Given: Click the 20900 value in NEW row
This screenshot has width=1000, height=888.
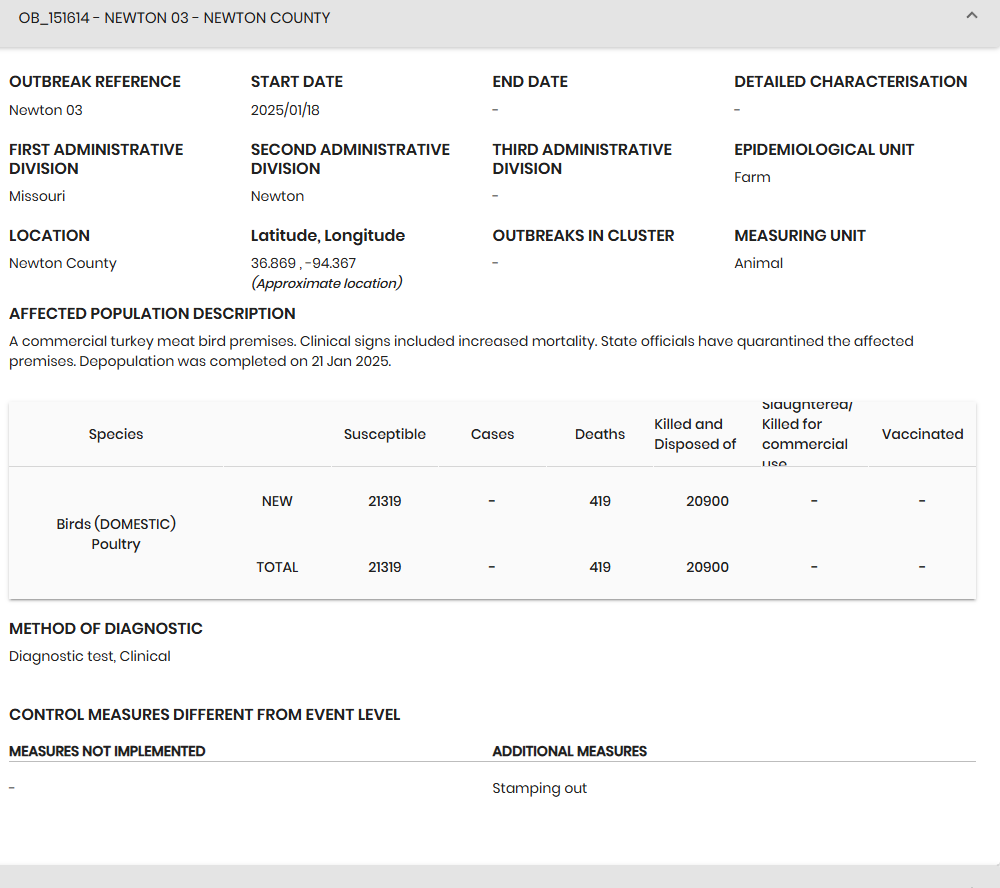Looking at the screenshot, I should 707,501.
